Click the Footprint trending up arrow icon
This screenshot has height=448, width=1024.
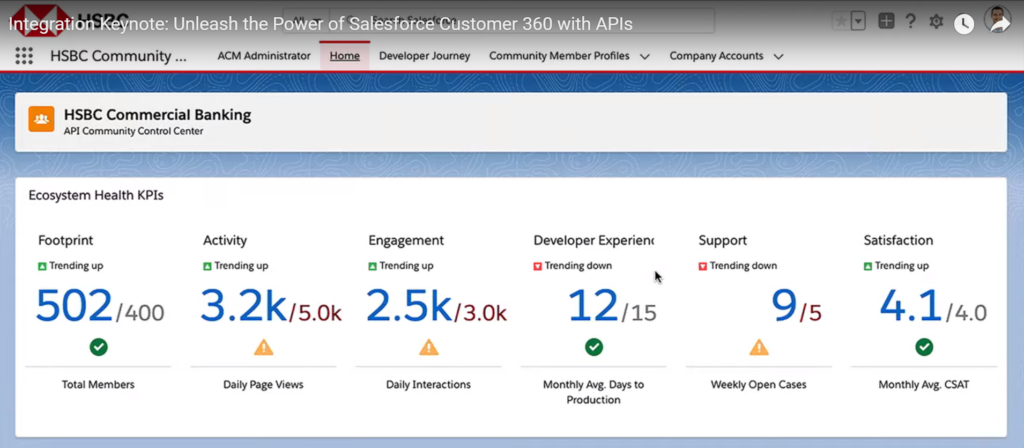42,266
